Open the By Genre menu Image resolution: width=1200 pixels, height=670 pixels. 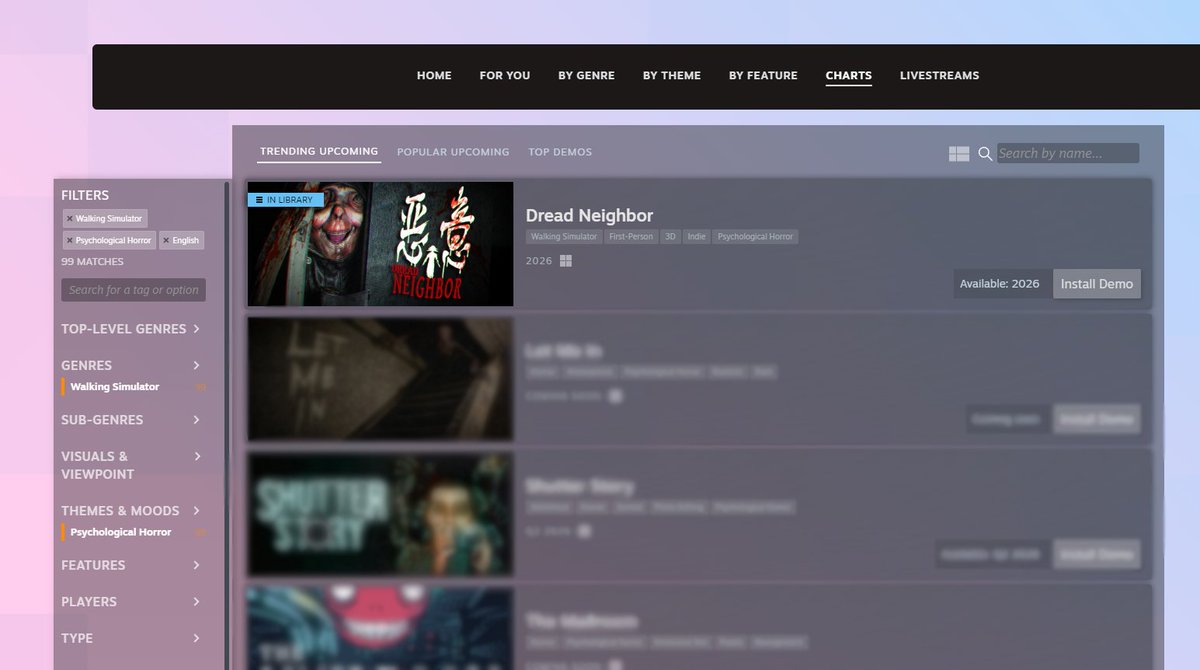pos(586,76)
